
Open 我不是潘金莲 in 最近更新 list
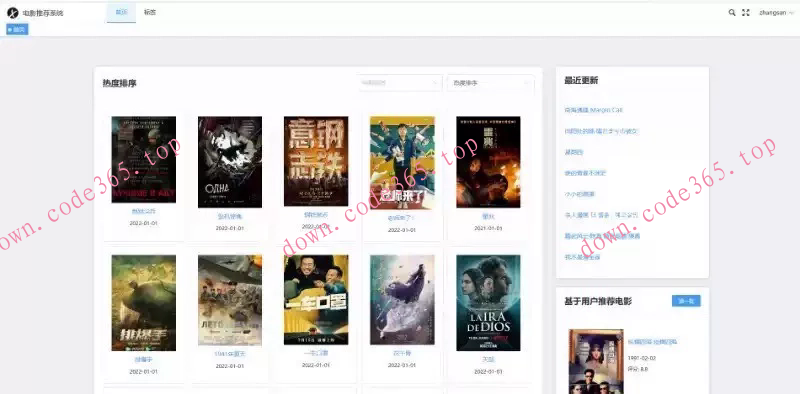[x=582, y=257]
